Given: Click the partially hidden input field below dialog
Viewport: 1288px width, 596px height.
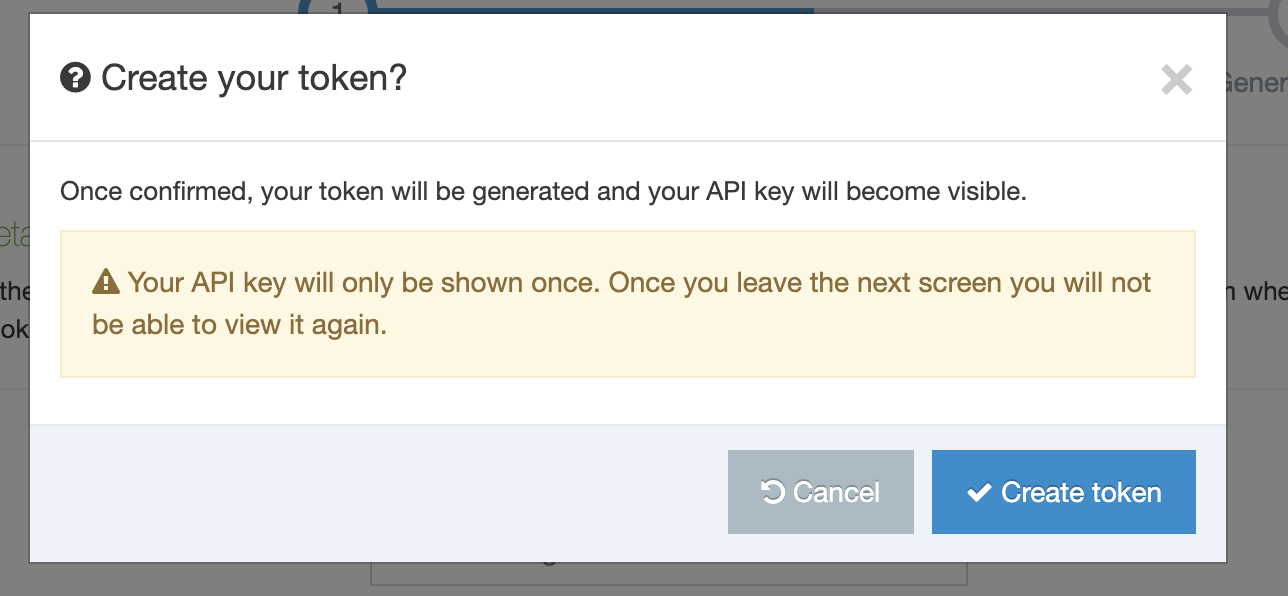Looking at the screenshot, I should [x=668, y=575].
